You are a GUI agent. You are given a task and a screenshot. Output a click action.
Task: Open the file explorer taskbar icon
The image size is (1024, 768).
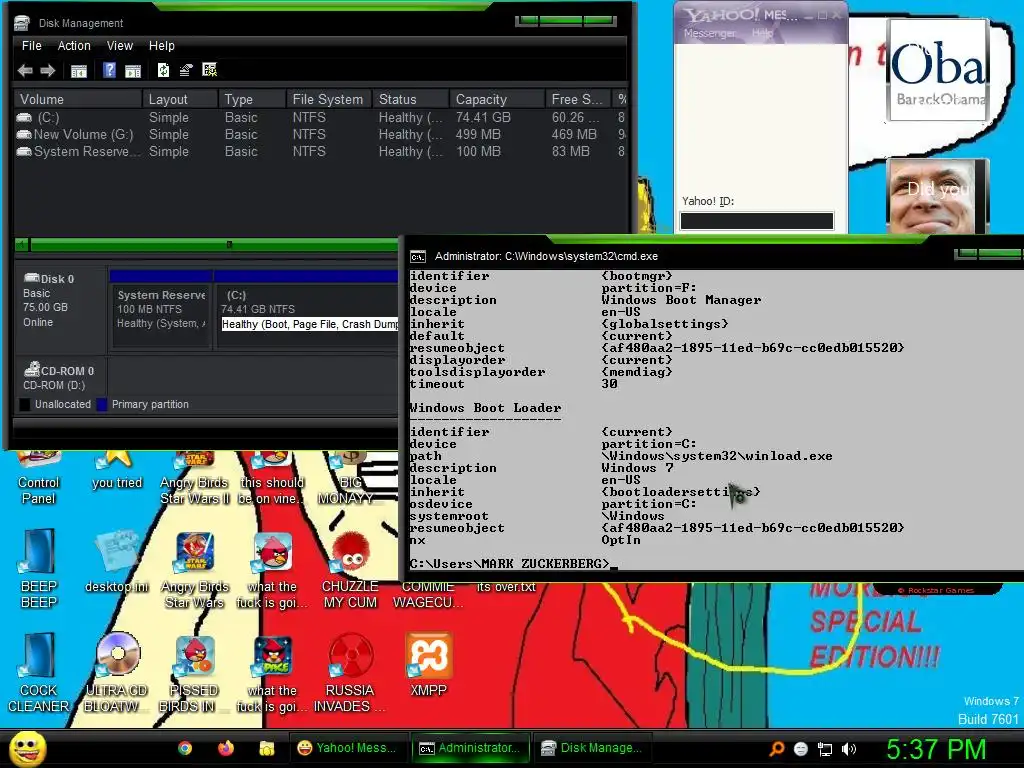[x=266, y=748]
